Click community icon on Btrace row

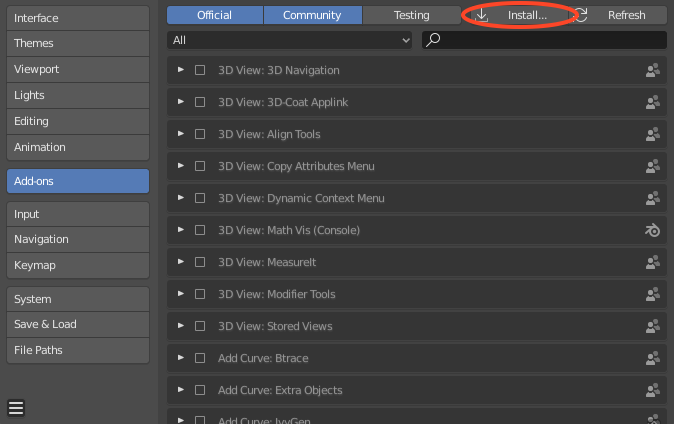click(x=653, y=358)
